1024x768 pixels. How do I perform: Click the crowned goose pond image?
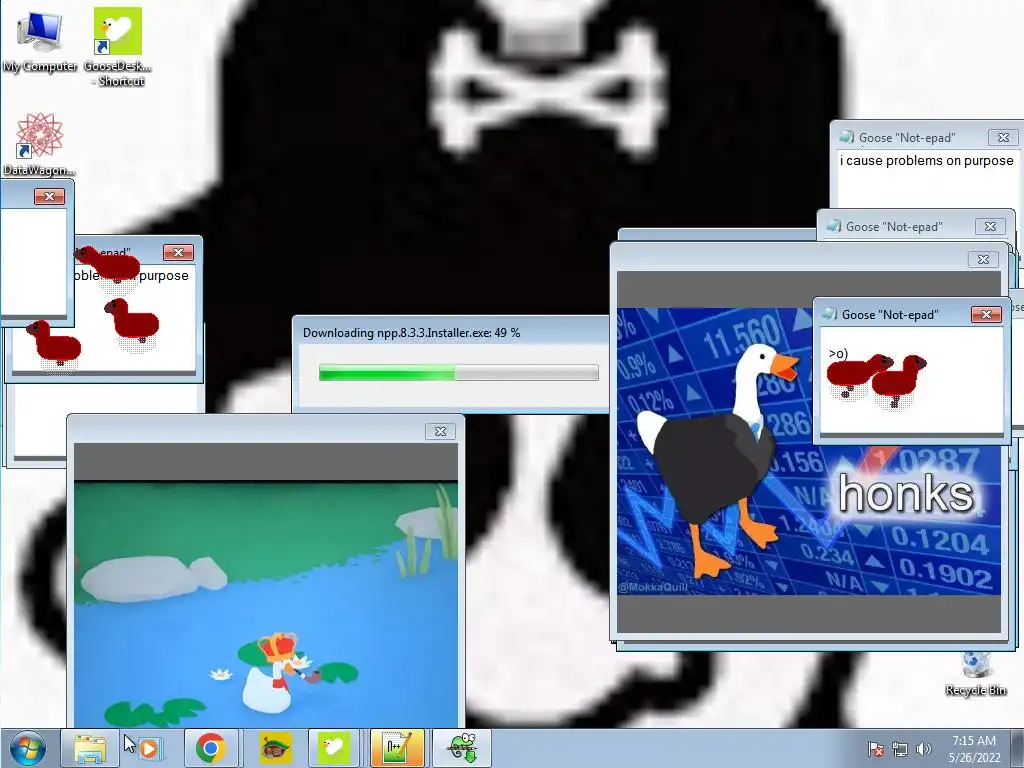tap(266, 604)
